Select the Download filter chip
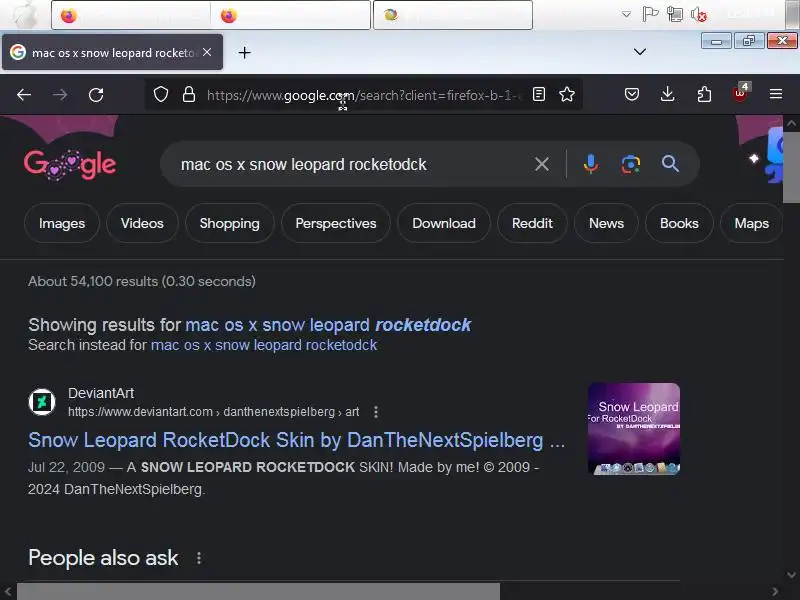Viewport: 800px width, 600px height. (444, 223)
